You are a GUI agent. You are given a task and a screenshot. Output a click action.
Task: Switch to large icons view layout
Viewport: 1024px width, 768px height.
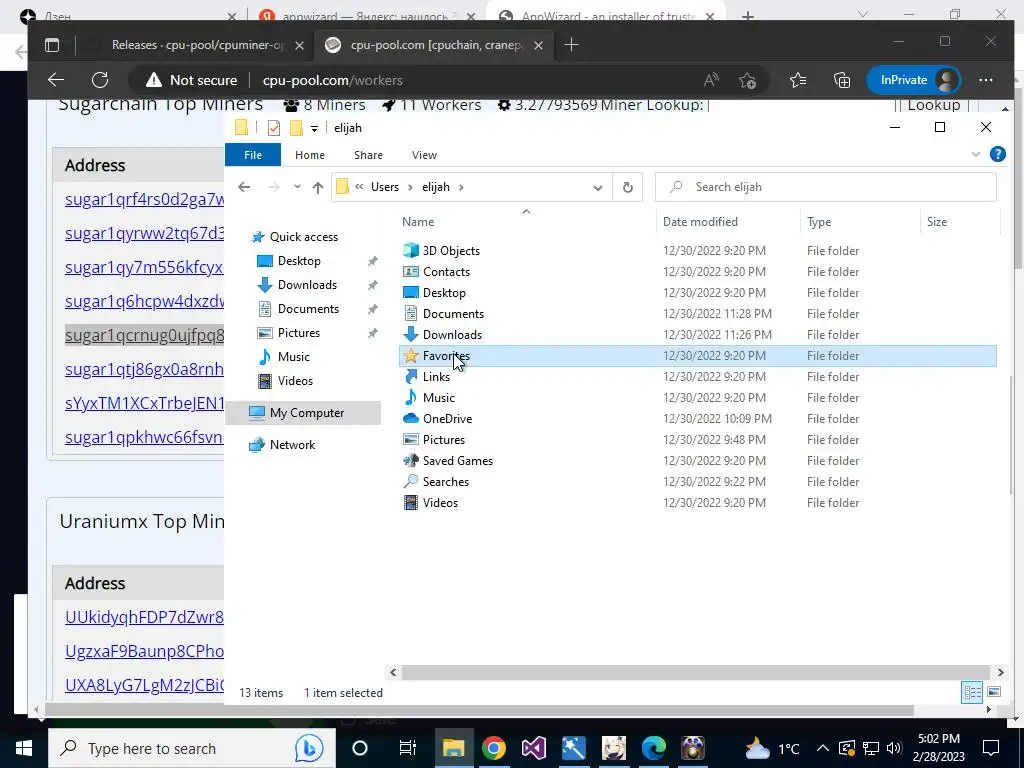tap(994, 692)
